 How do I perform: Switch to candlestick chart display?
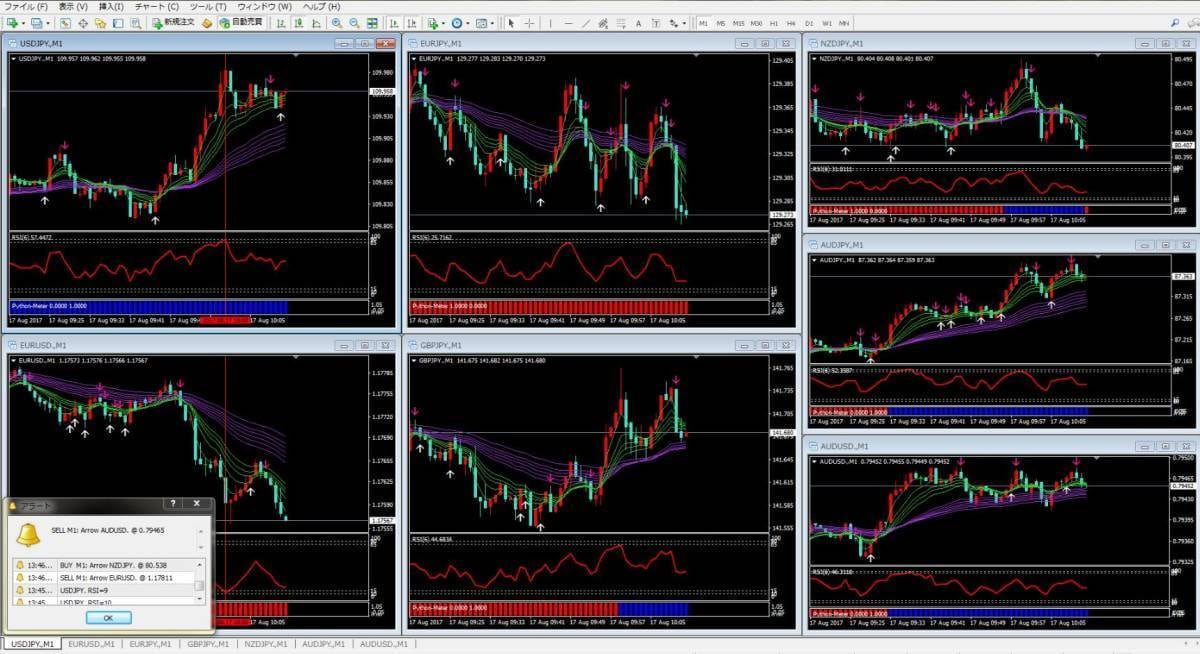click(x=297, y=23)
